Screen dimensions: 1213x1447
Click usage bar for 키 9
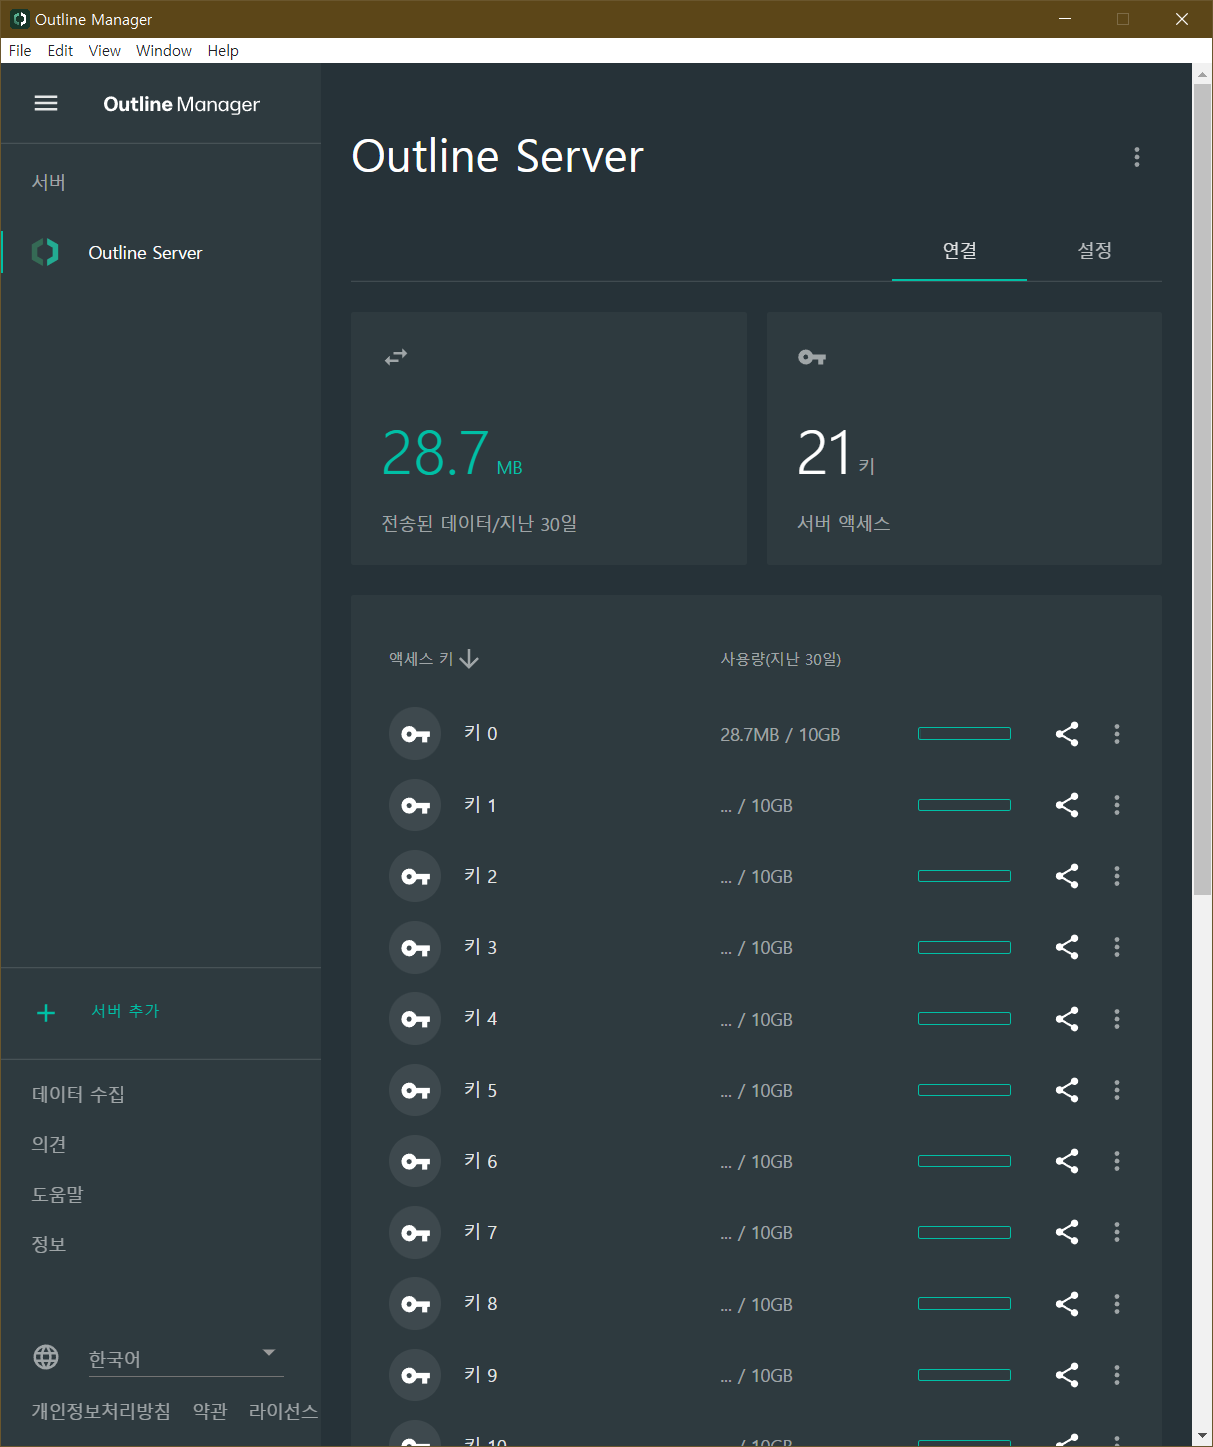[x=964, y=1375]
